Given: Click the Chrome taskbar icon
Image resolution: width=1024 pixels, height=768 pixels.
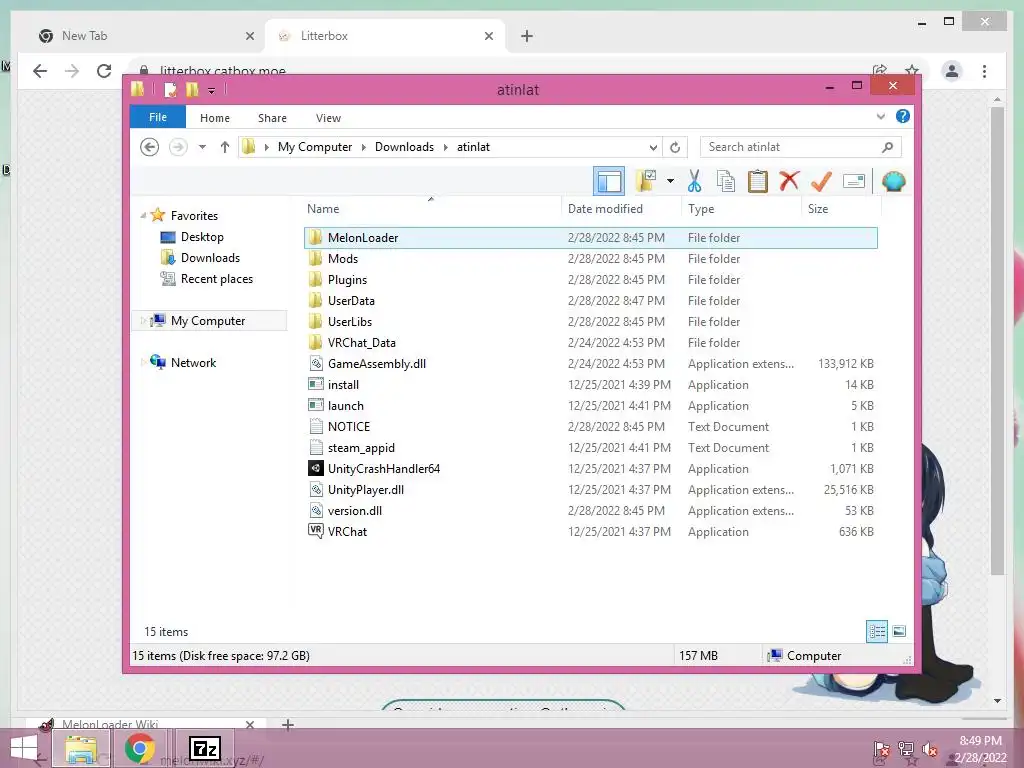Looking at the screenshot, I should coord(140,748).
